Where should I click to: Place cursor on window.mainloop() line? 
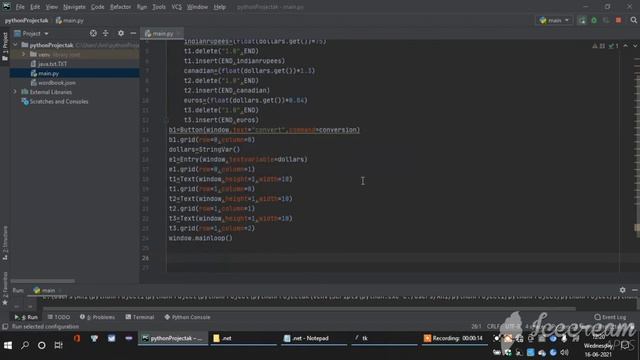point(200,238)
